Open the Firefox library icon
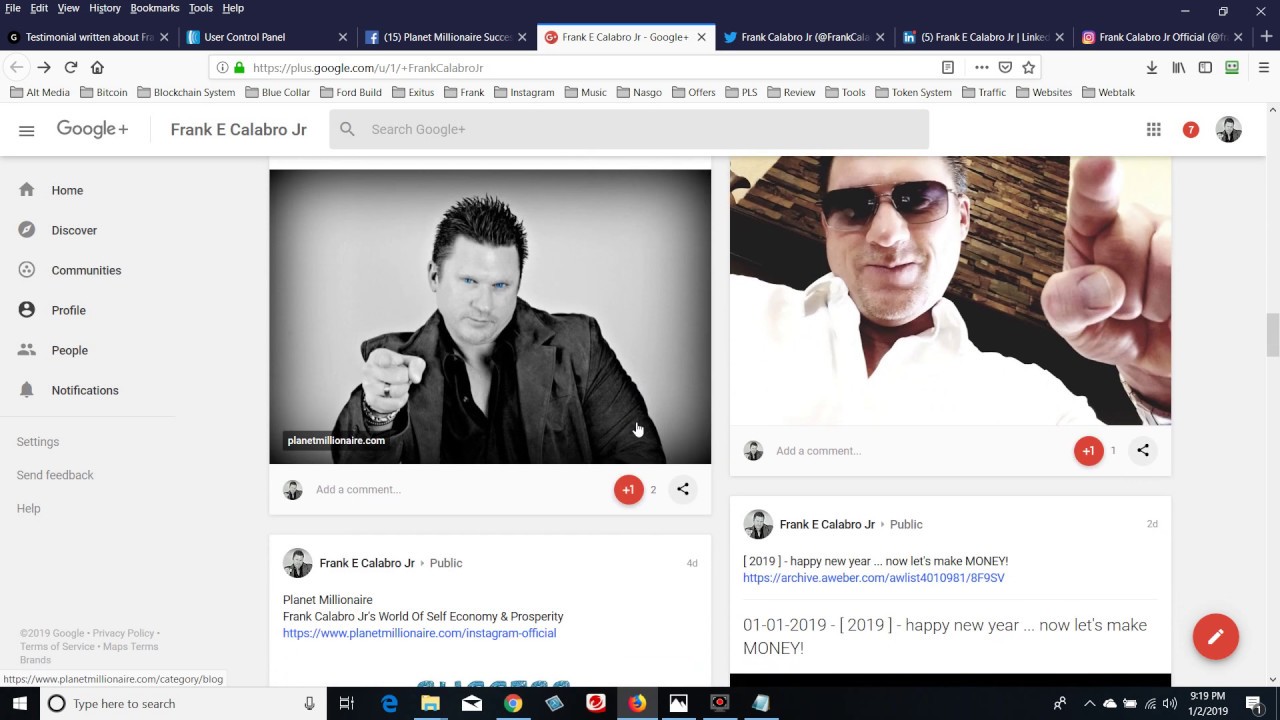The height and width of the screenshot is (720, 1280). tap(1179, 67)
